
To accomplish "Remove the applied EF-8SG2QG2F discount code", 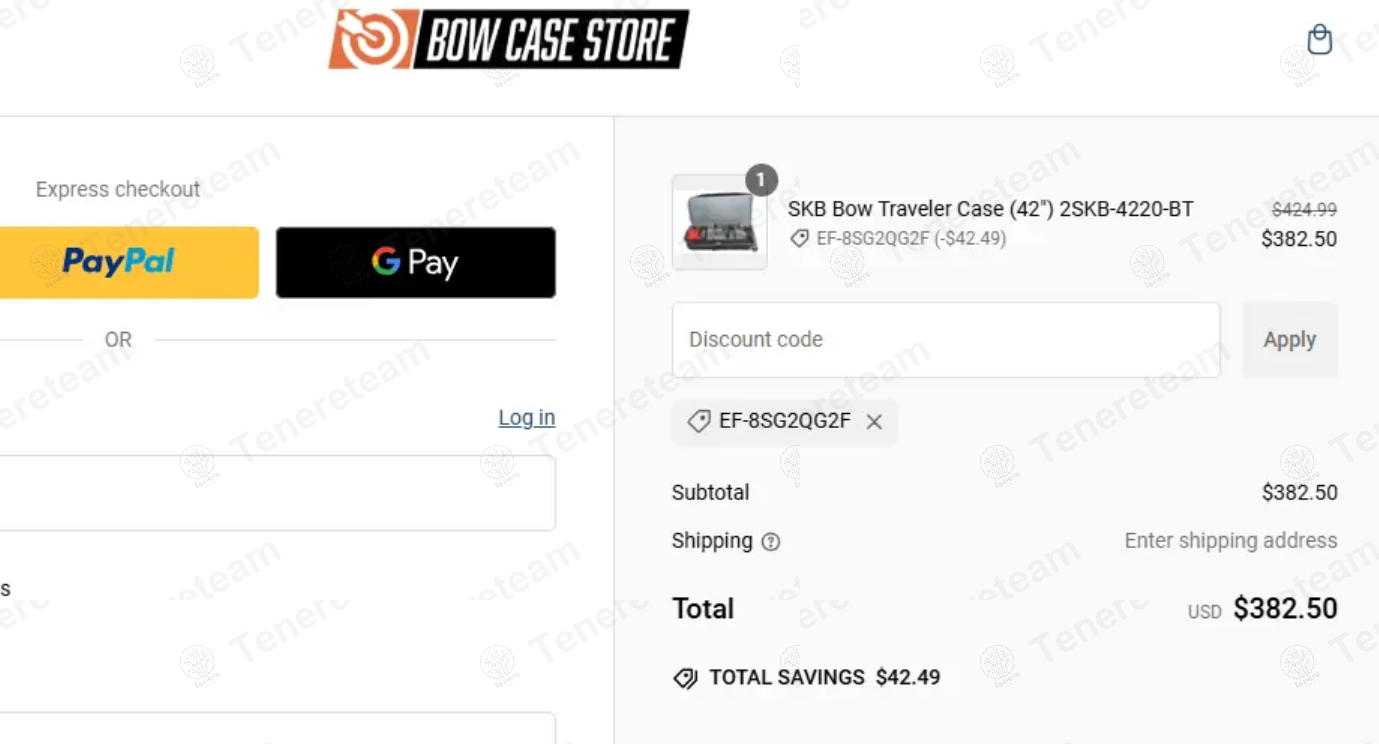I will click(874, 422).
